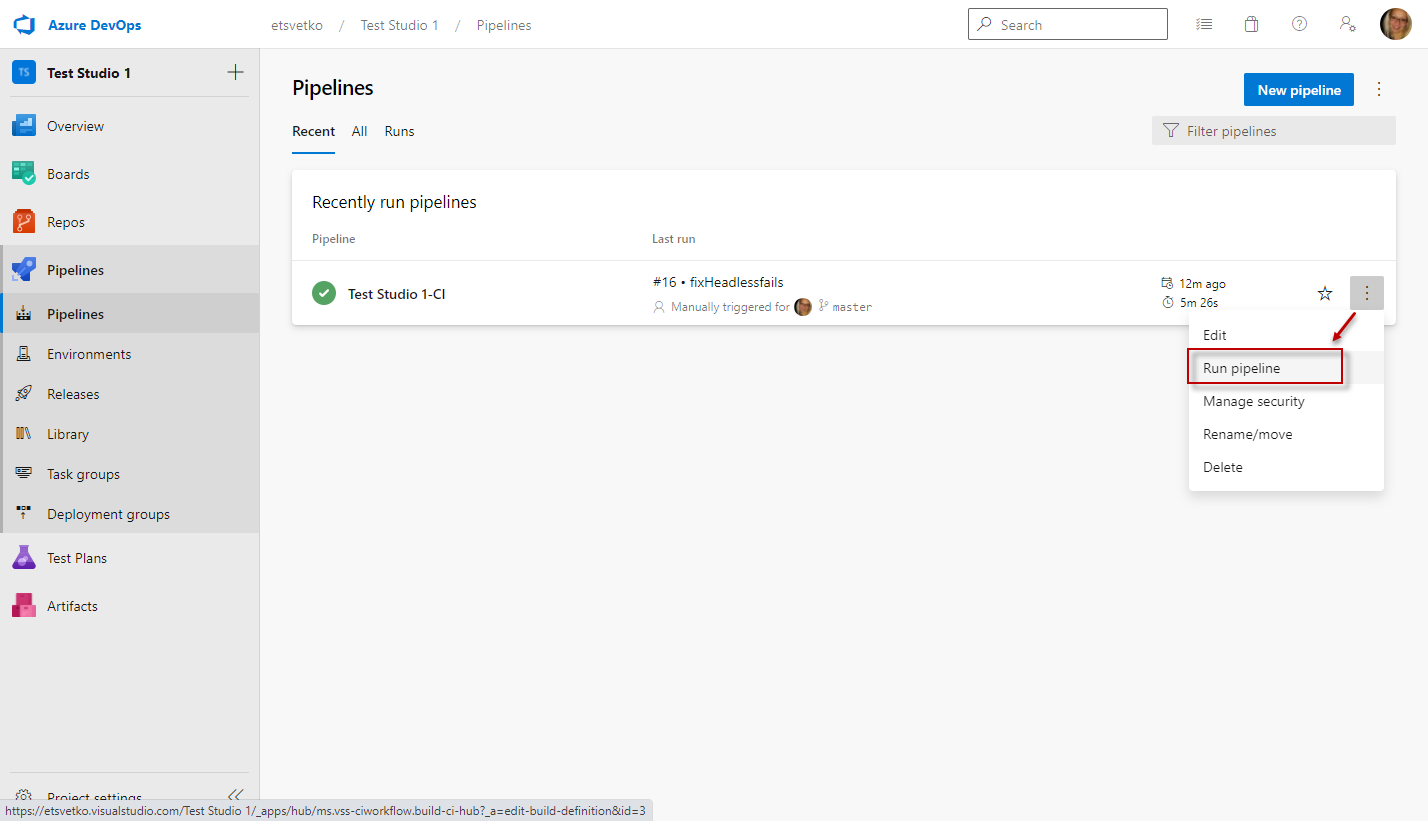This screenshot has width=1428, height=821.
Task: Click the Pipelines section header in sidebar
Action: tap(130, 270)
